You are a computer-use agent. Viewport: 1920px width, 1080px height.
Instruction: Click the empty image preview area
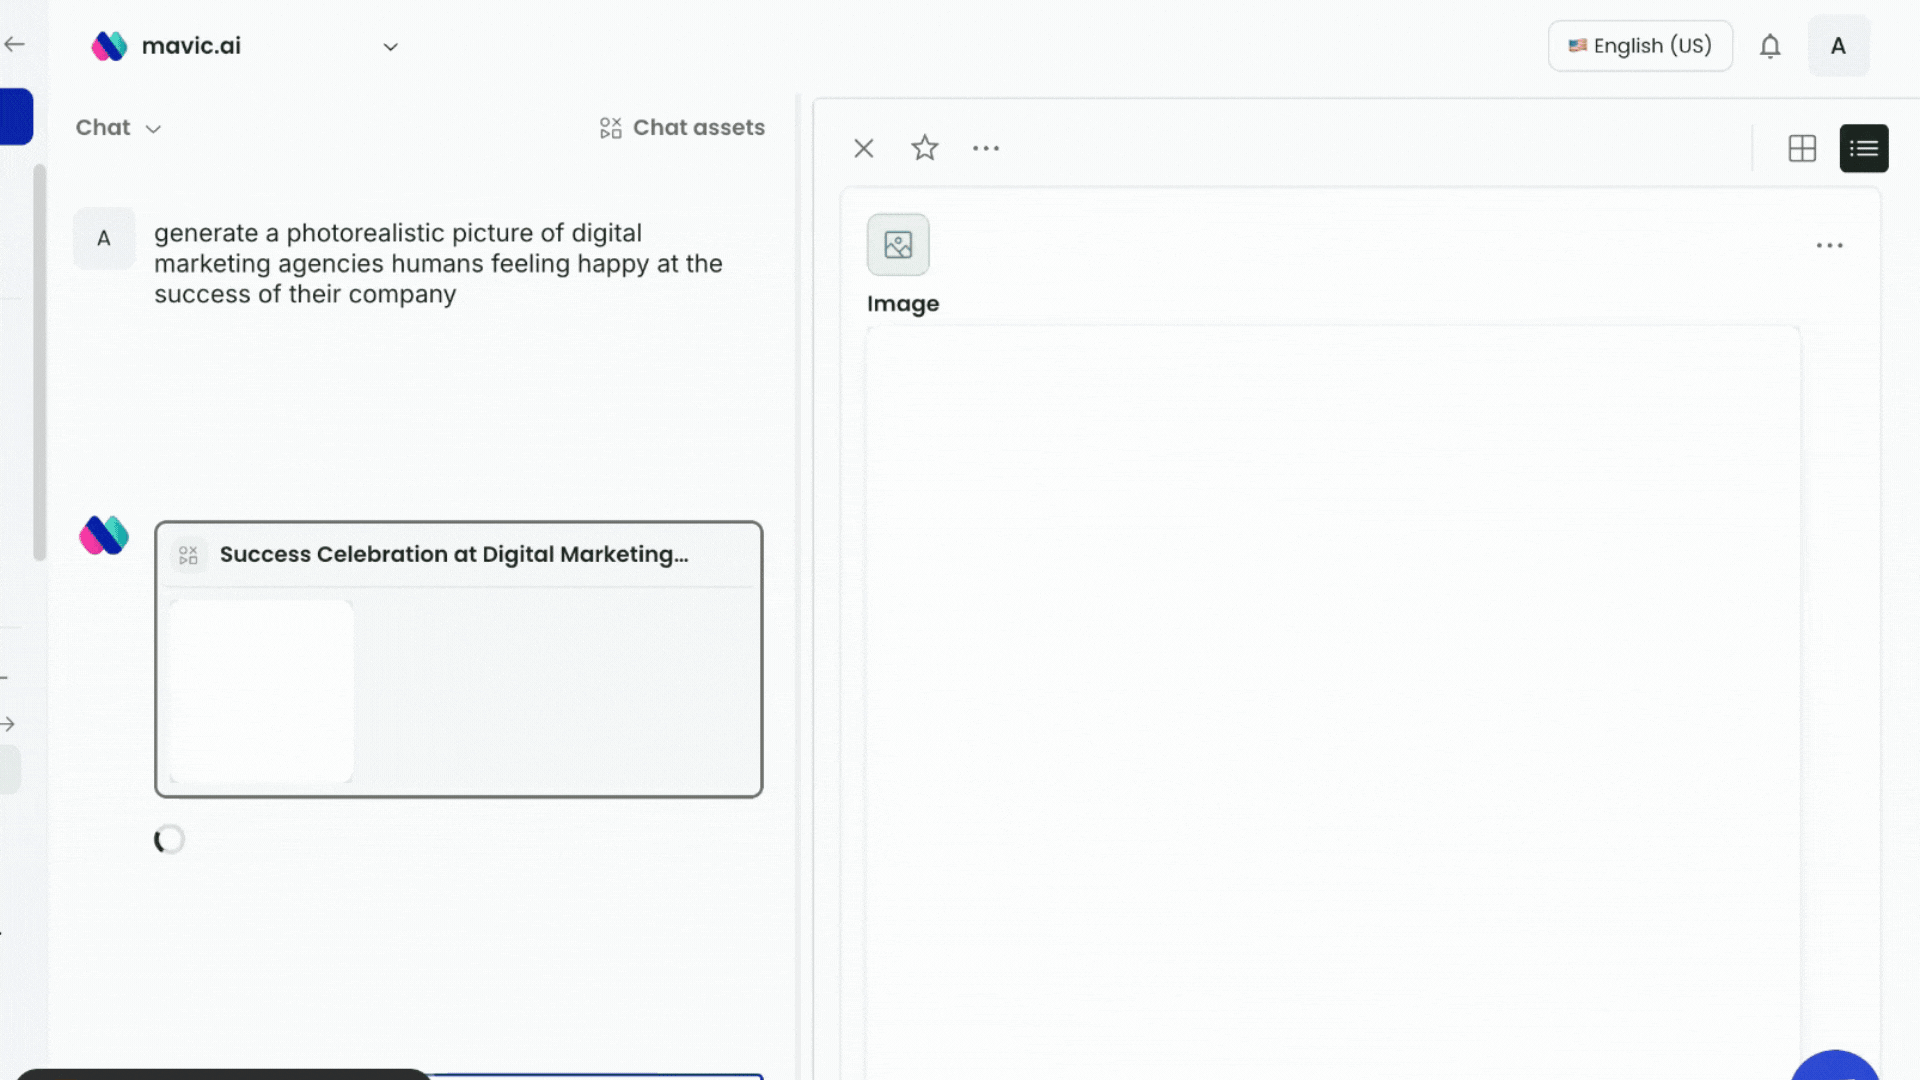[1333, 702]
